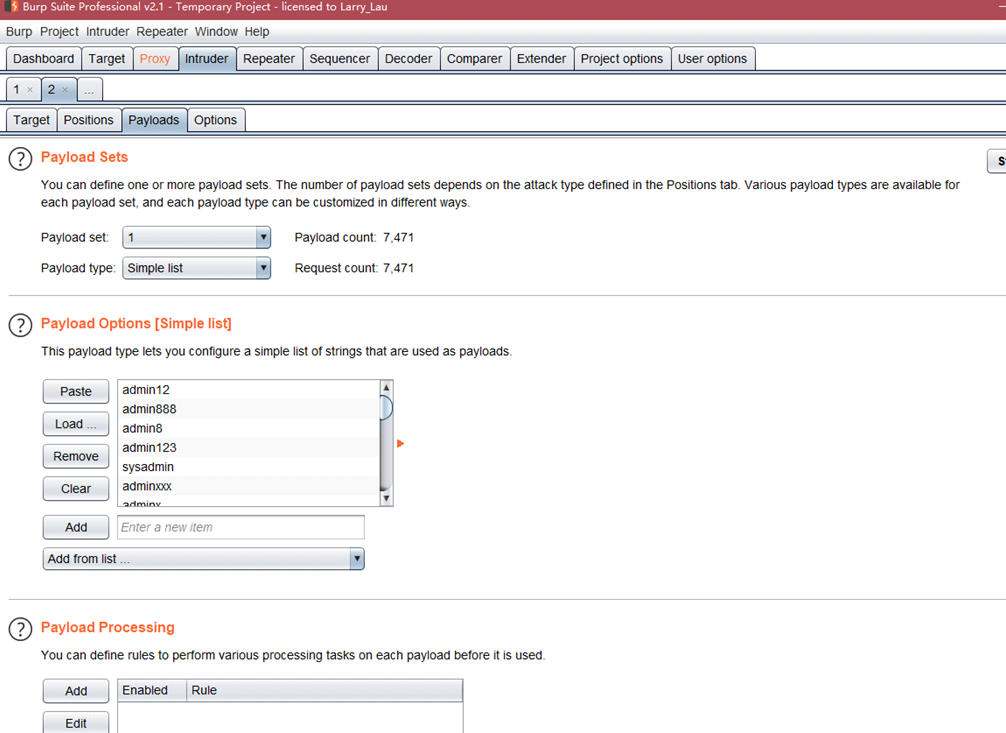
Task: Switch to the Comparer tab
Action: click(475, 58)
